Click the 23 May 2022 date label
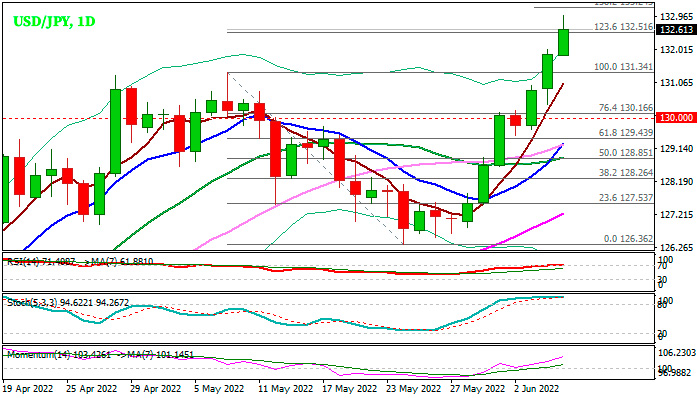Screen dimensions: 698x398 click(414, 389)
